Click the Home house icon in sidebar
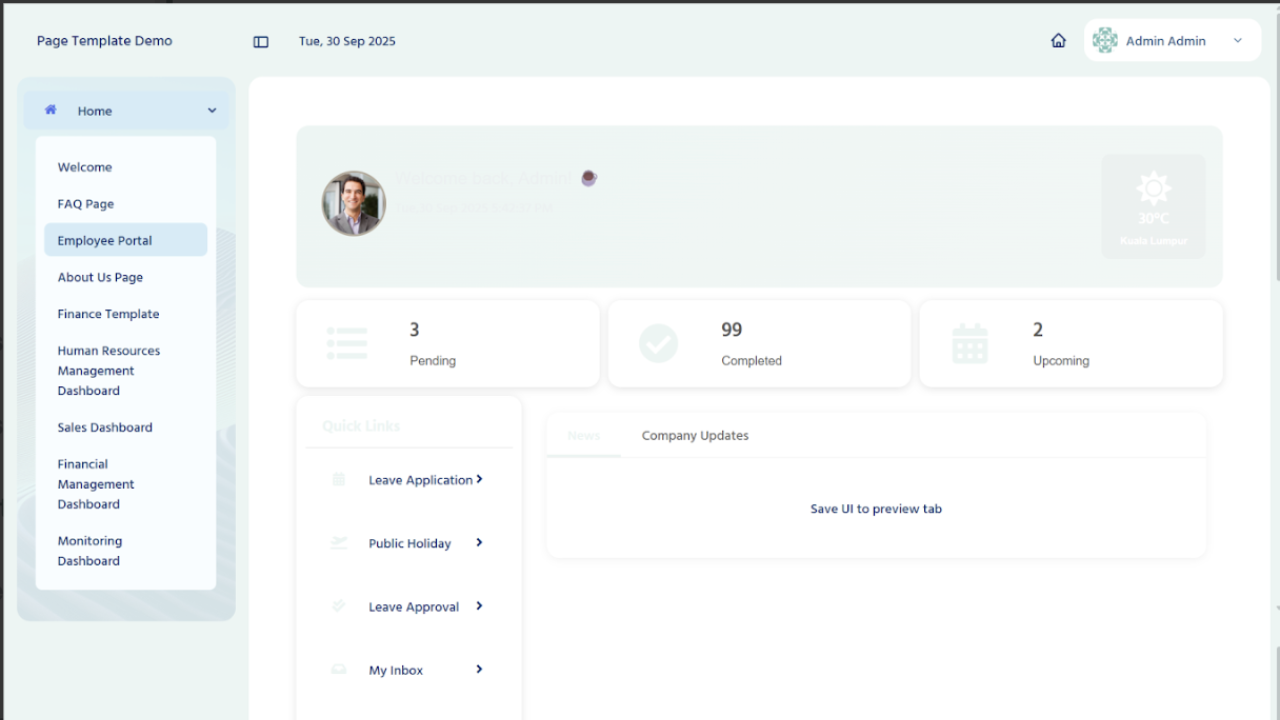The image size is (1280, 720). click(x=51, y=110)
